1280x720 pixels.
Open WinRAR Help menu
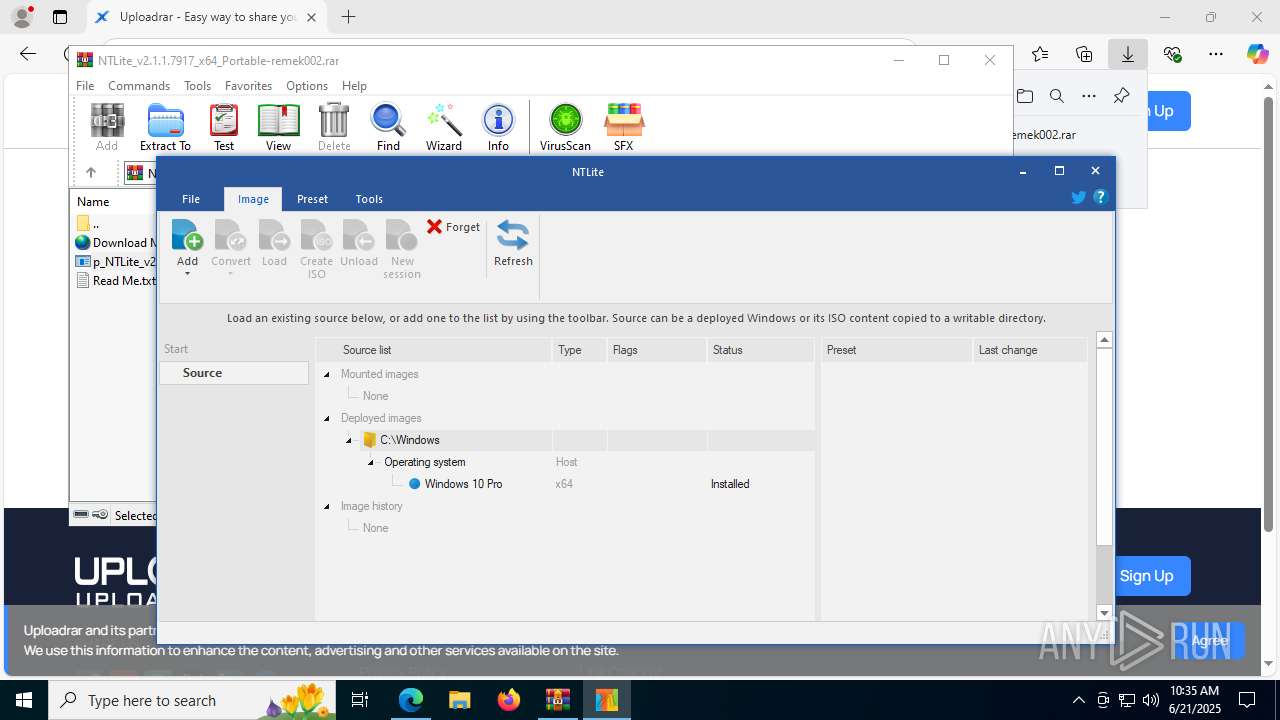tap(354, 86)
